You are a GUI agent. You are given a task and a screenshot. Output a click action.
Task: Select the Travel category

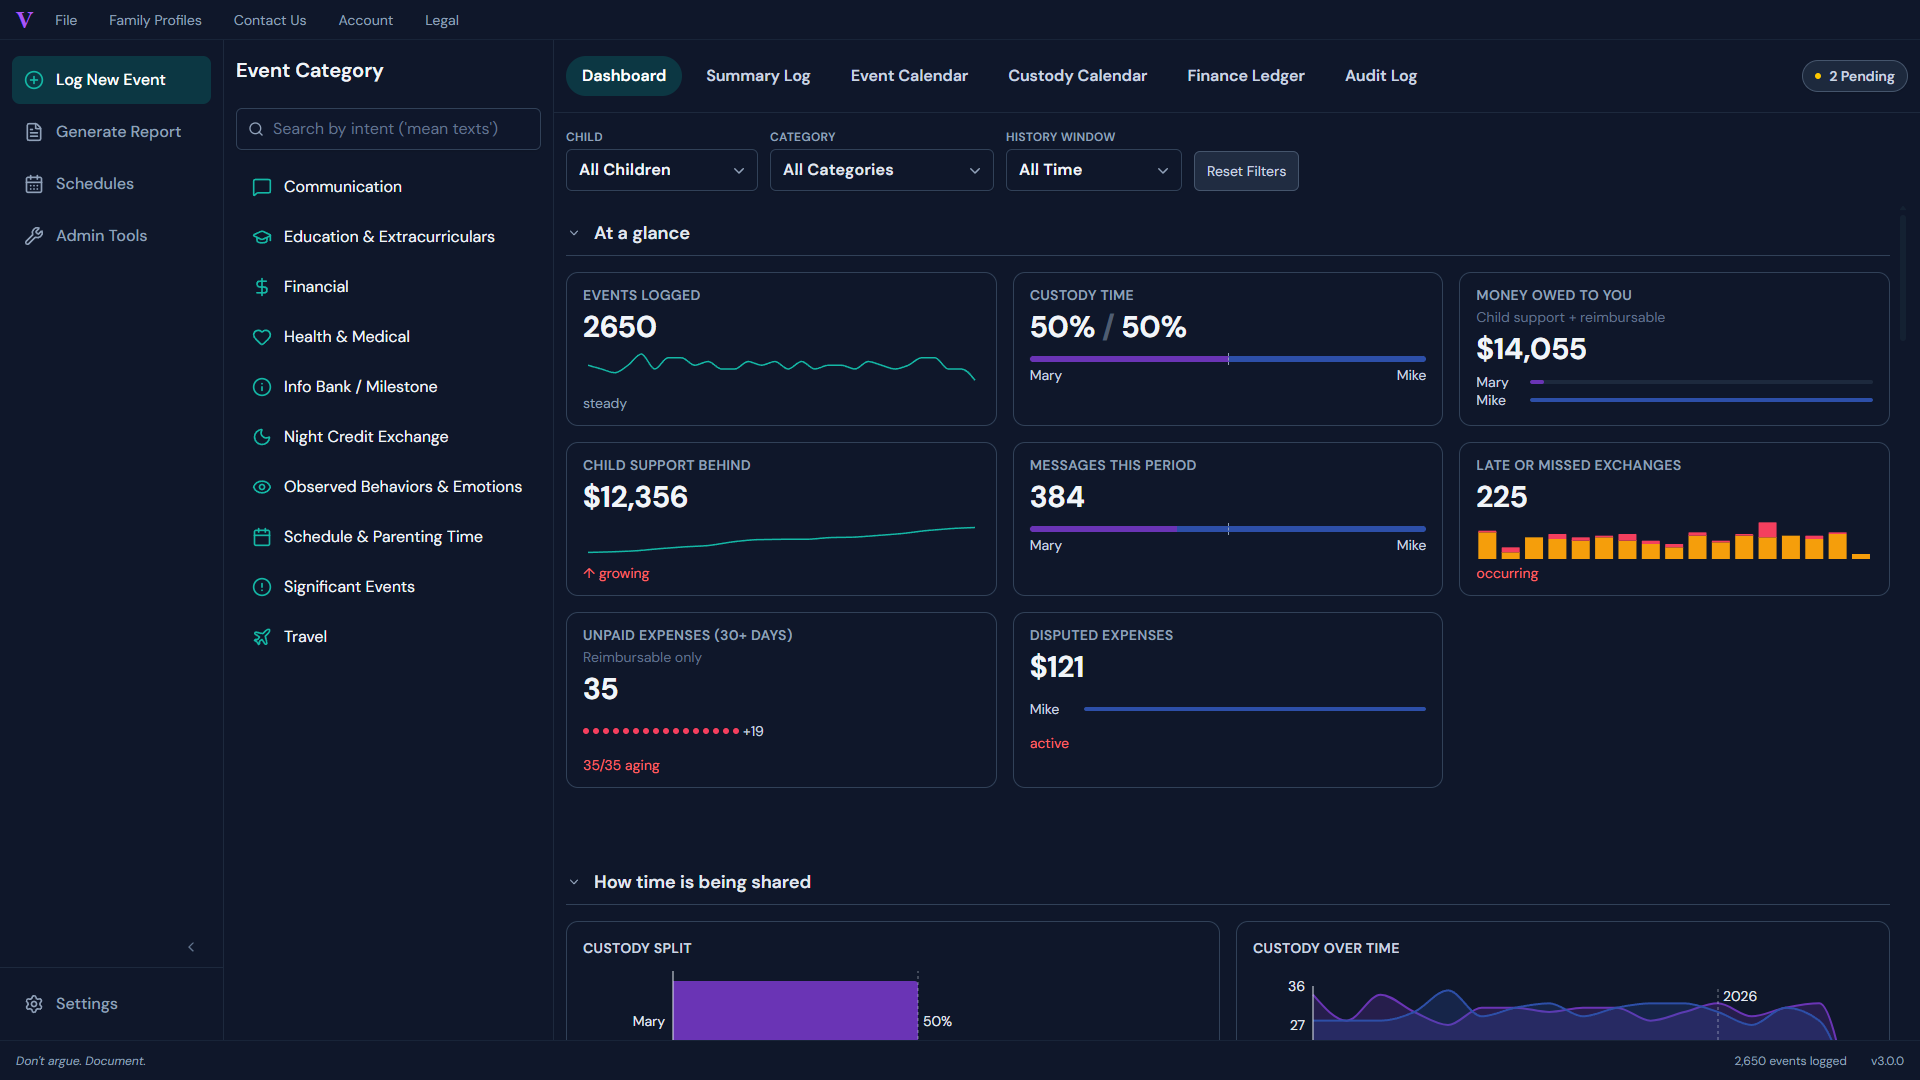point(388,637)
